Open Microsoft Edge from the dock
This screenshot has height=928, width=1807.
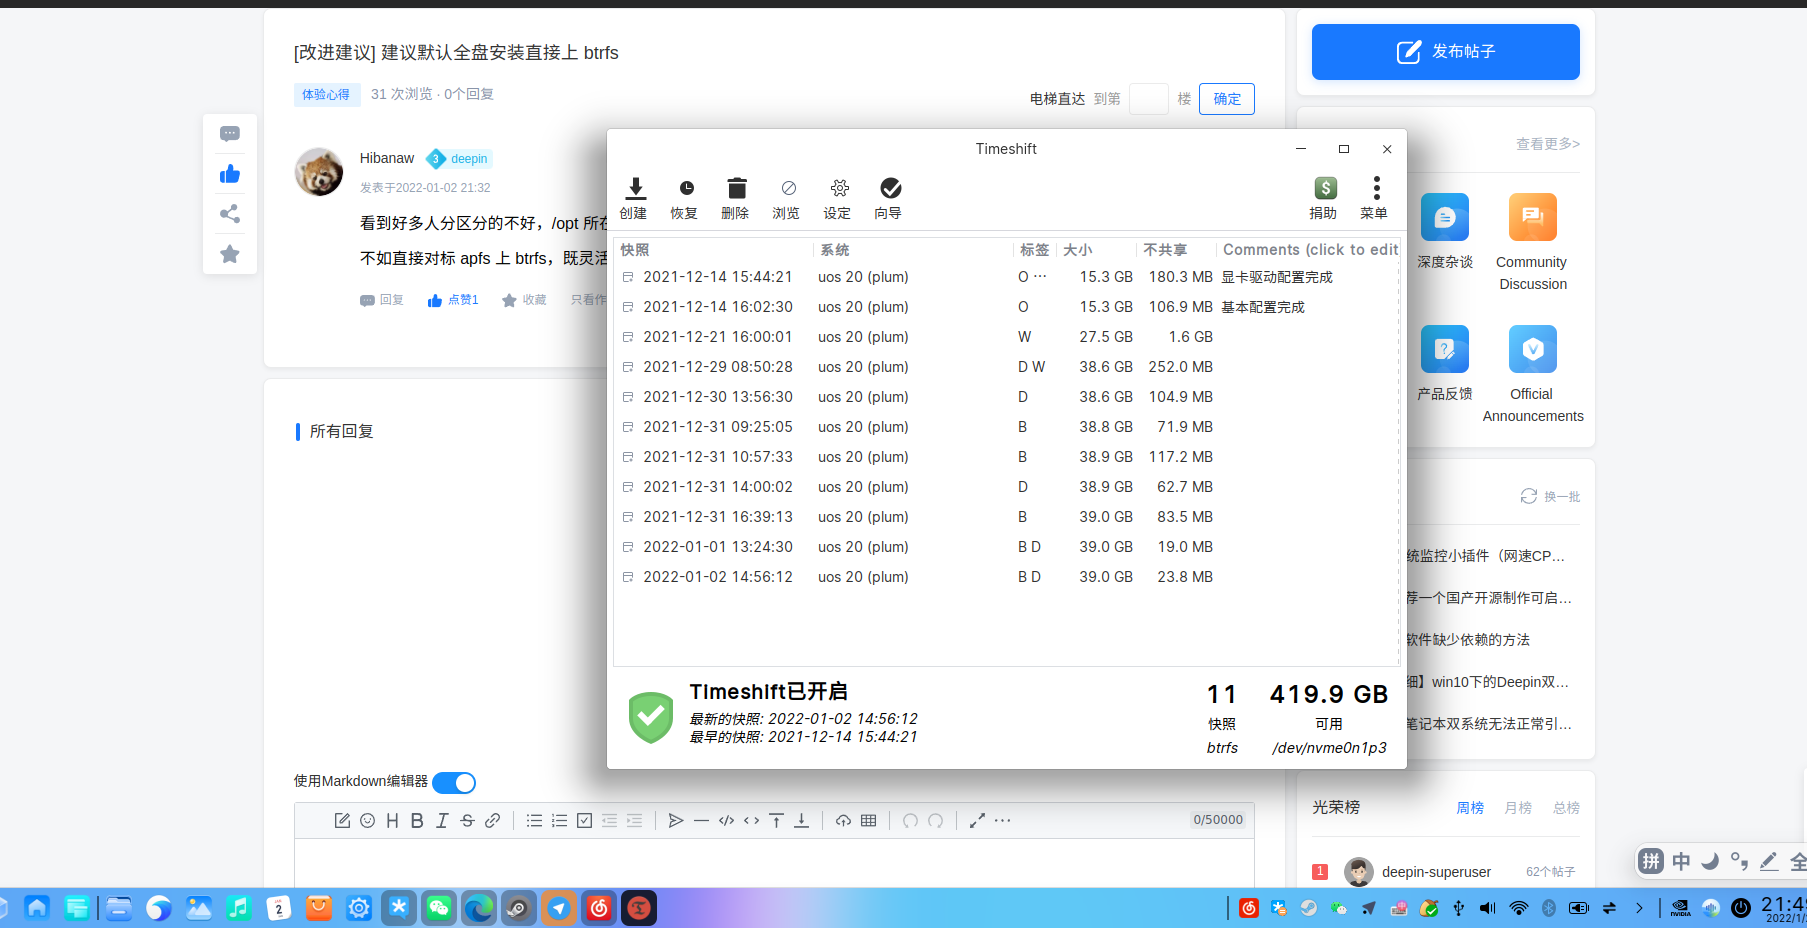479,908
